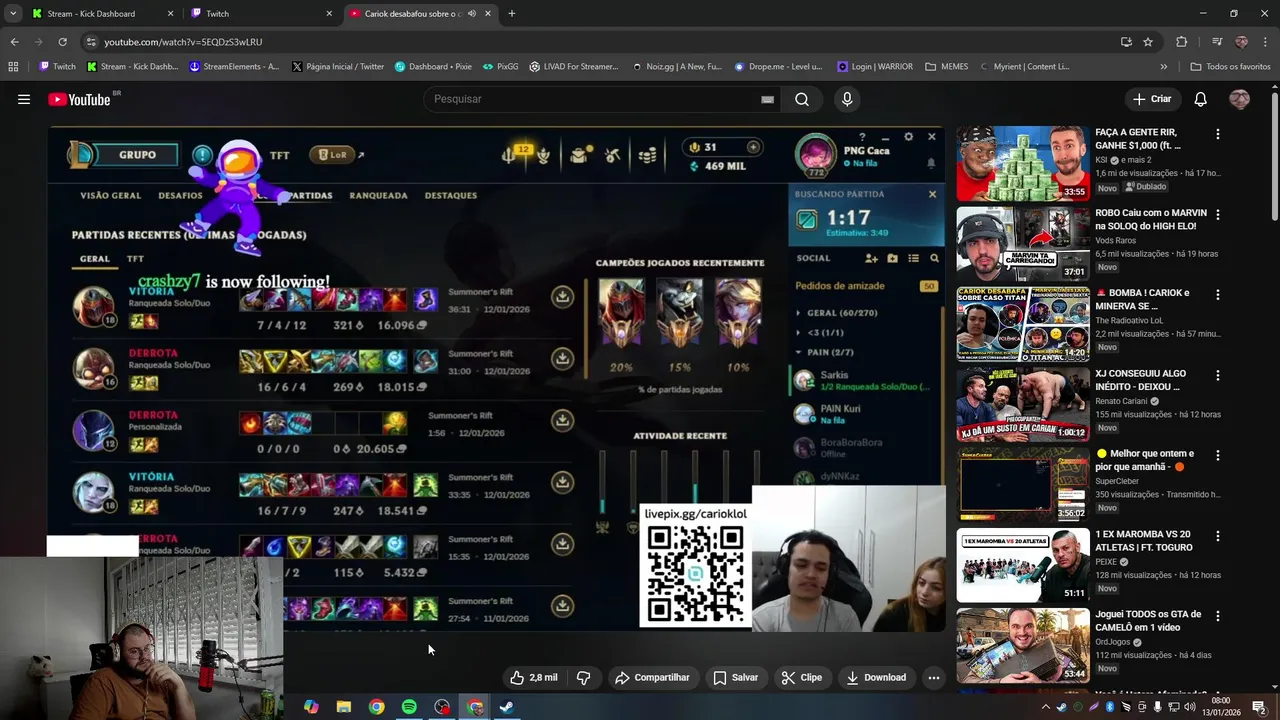Reload the page in Chrome
1280x720 pixels.
point(62,42)
